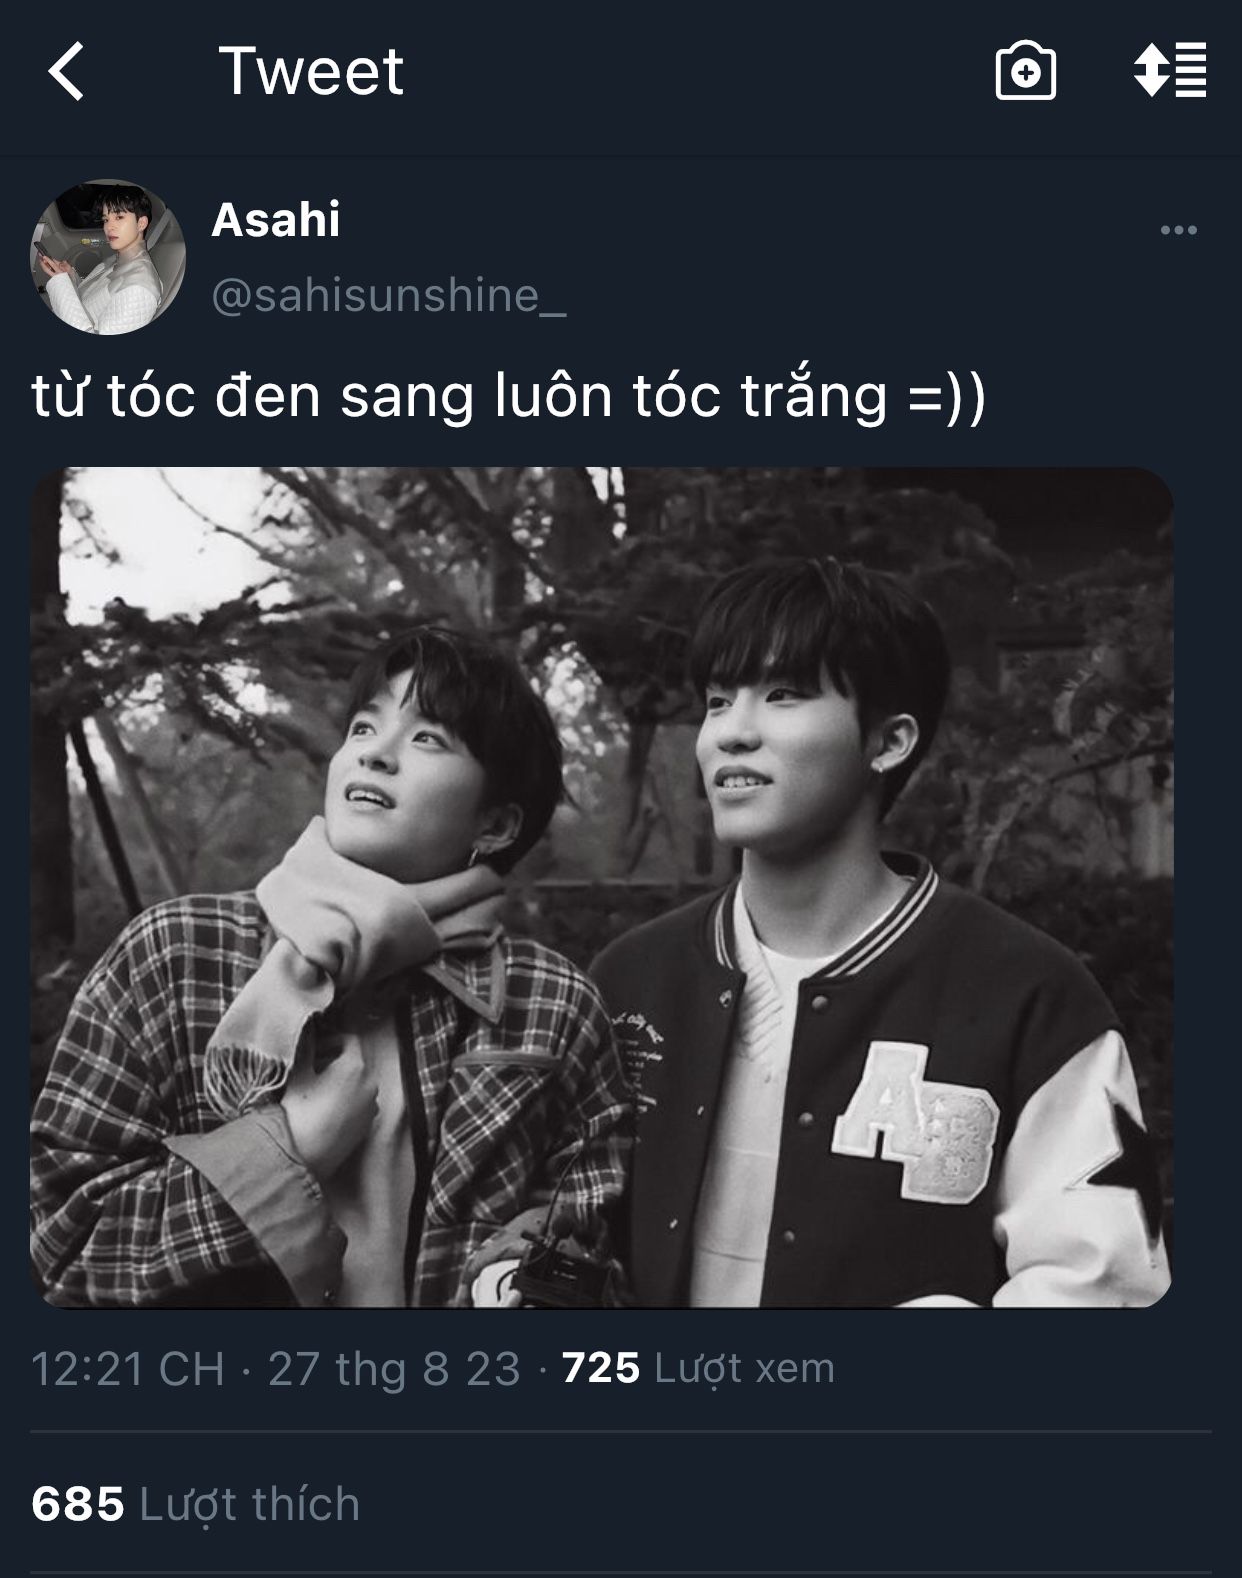Tap the Tweet header title
The width and height of the screenshot is (1242, 1578).
311,72
